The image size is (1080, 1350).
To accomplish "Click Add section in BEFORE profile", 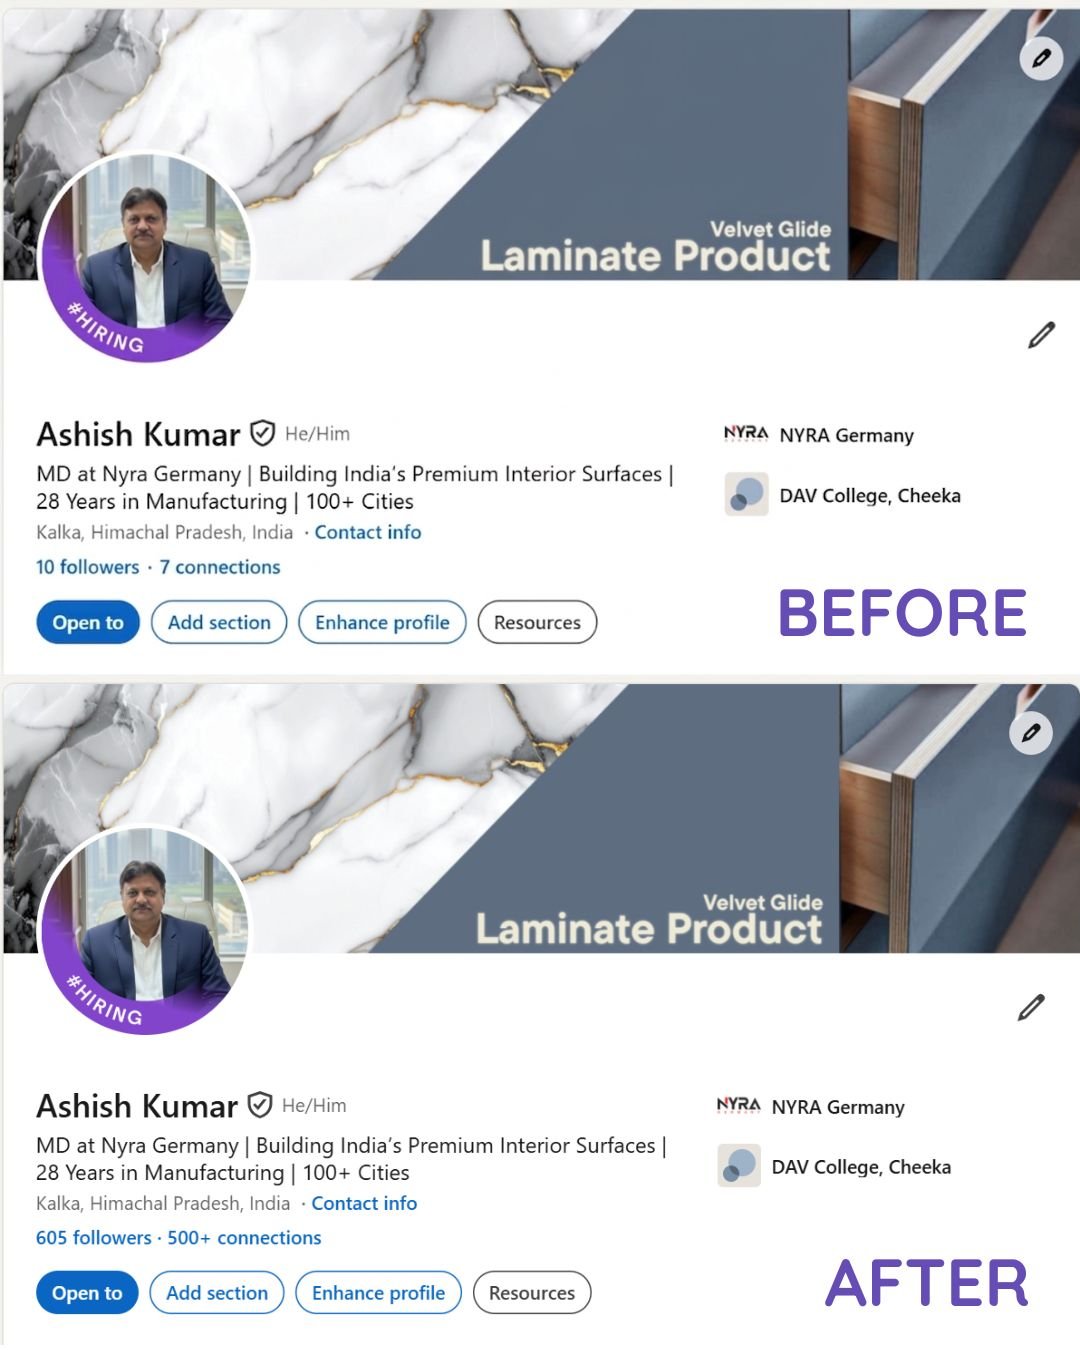I will [219, 622].
